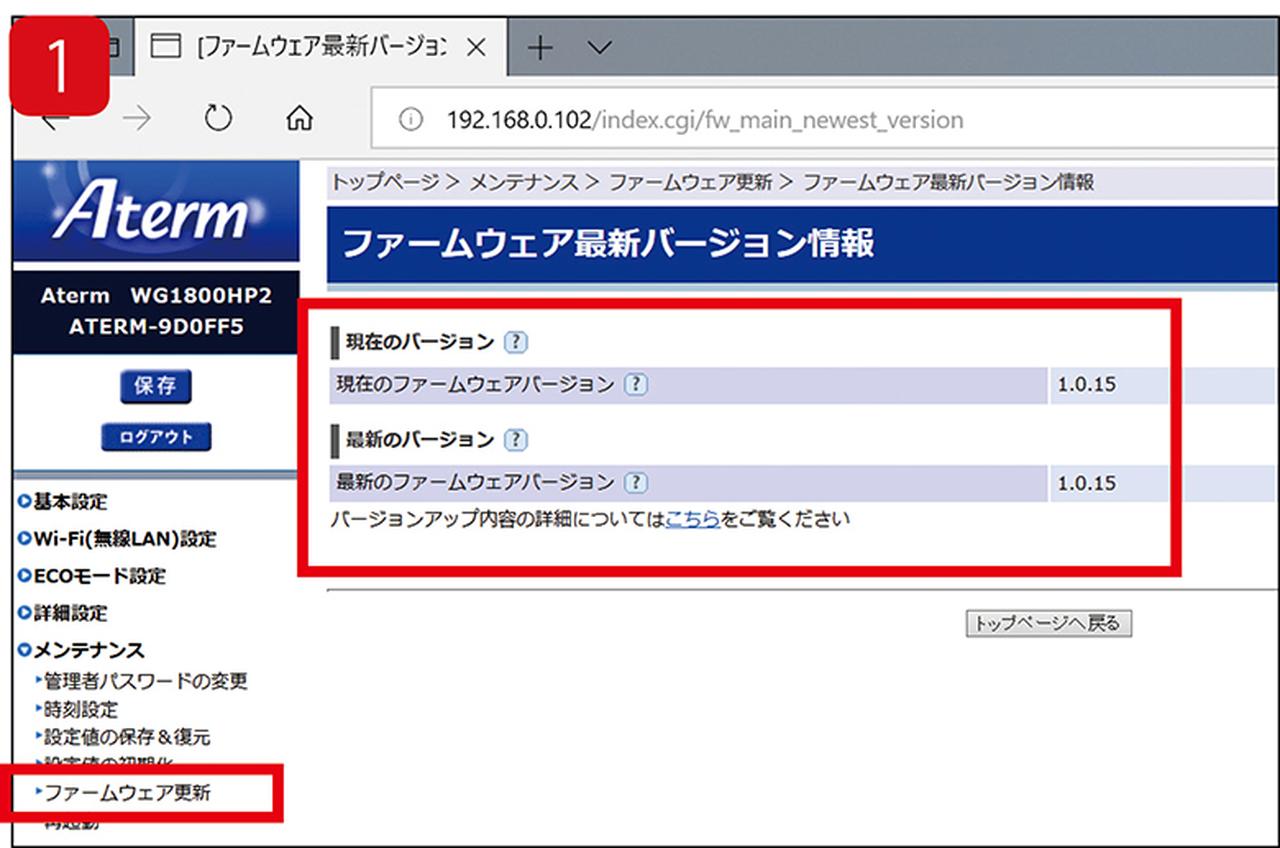
Task: Click the トップページへ戻る button
Action: 1048,624
